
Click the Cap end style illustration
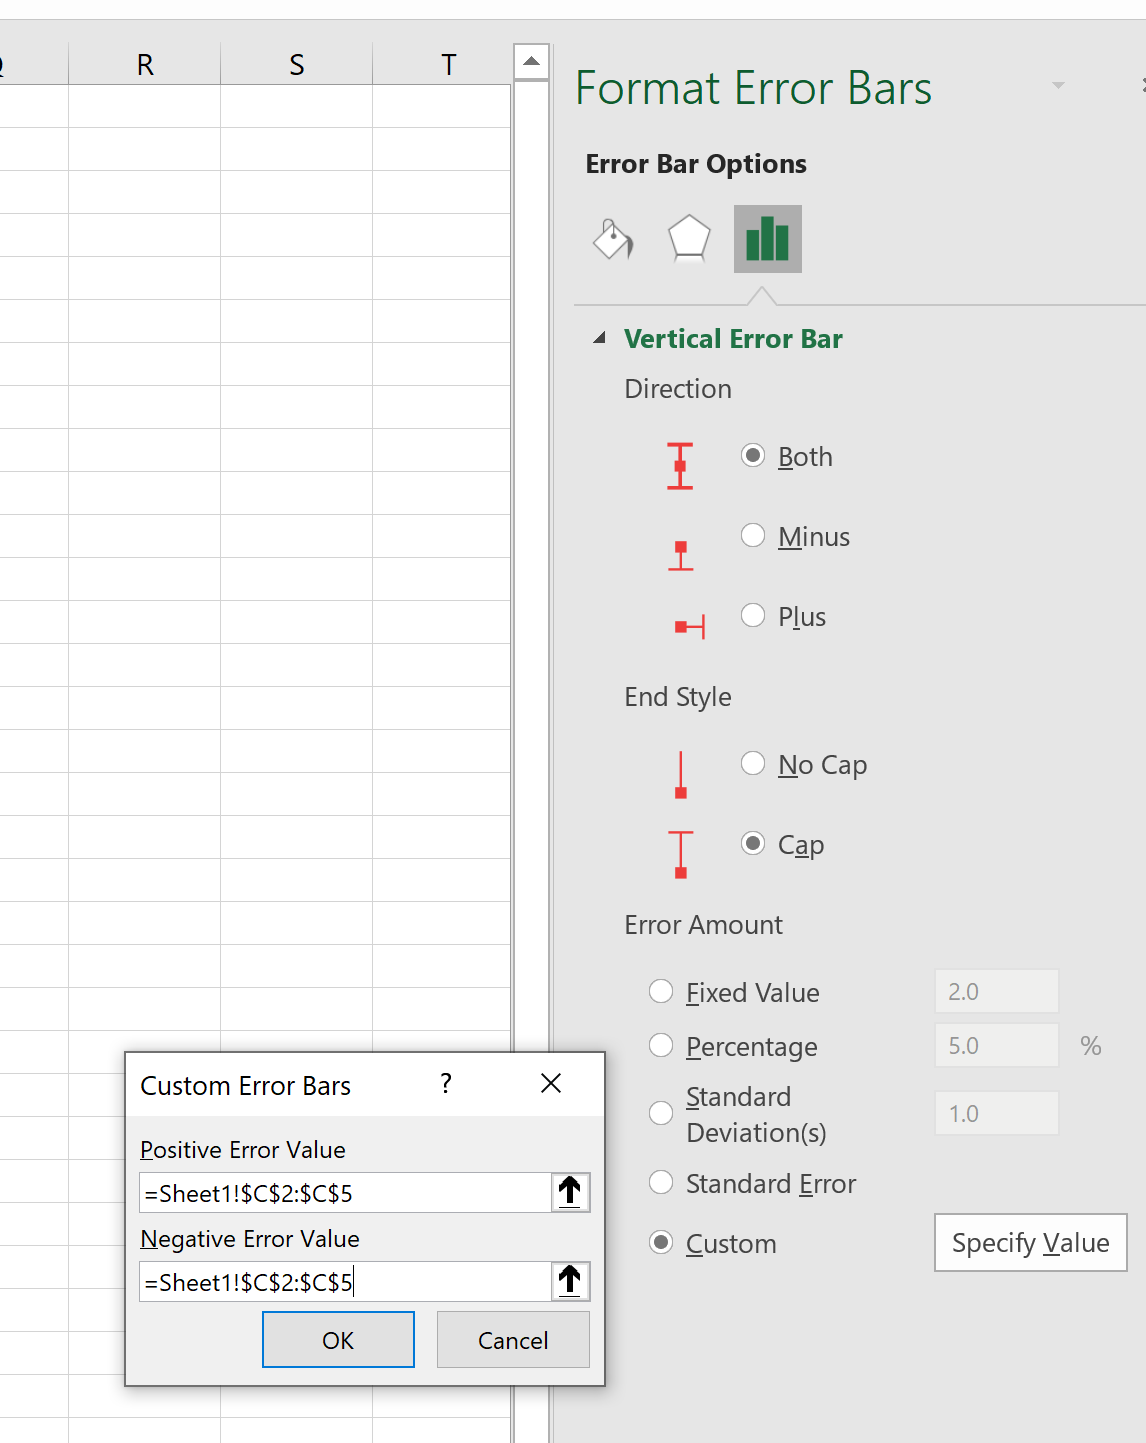[x=681, y=855]
